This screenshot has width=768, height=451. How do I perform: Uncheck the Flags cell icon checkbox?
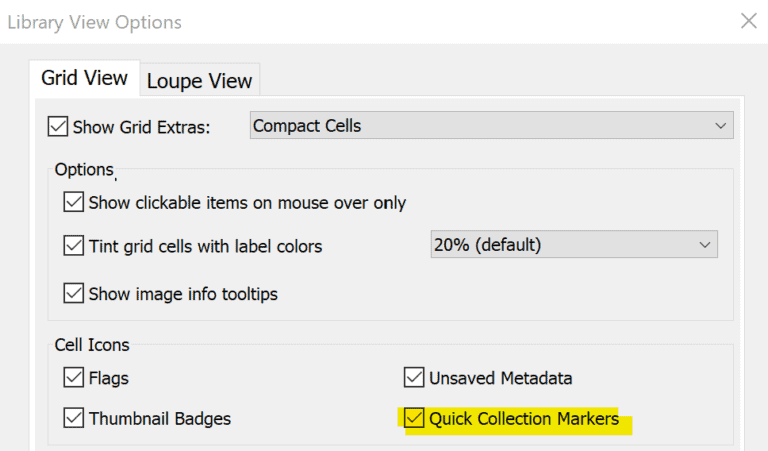click(74, 378)
